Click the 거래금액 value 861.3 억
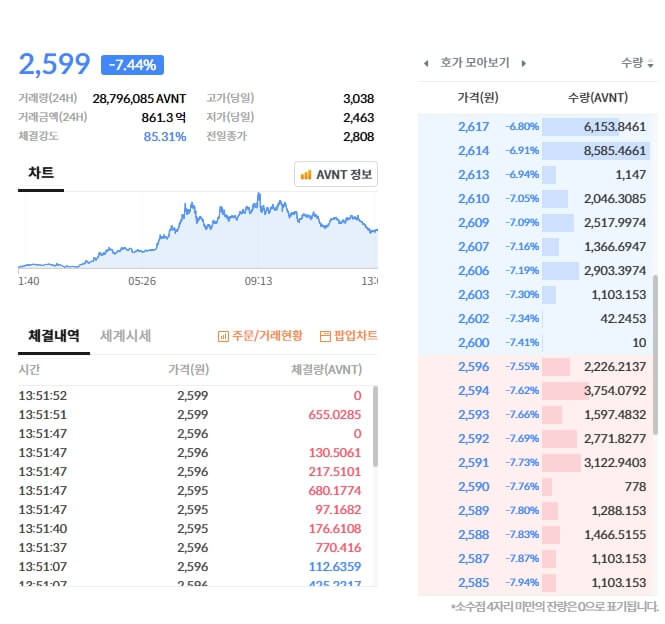Viewport: 665px width, 624px height. [x=164, y=118]
